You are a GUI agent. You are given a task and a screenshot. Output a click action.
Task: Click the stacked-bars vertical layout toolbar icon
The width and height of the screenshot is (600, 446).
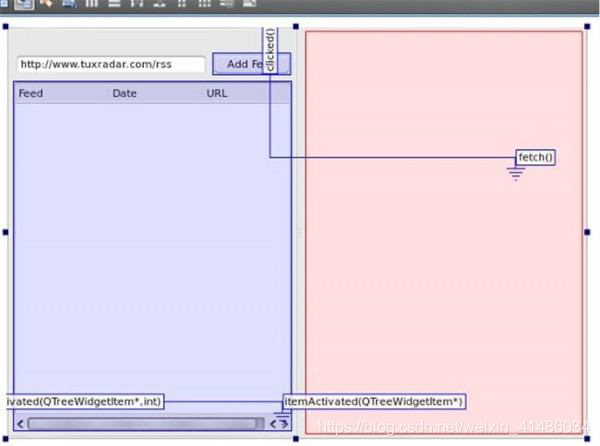pyautogui.click(x=114, y=3)
